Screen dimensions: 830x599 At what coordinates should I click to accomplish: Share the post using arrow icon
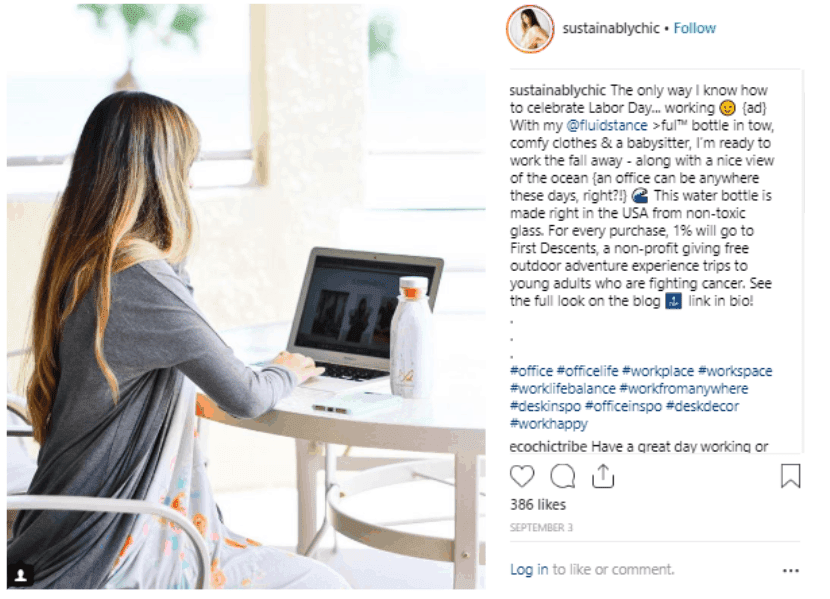pyautogui.click(x=603, y=476)
